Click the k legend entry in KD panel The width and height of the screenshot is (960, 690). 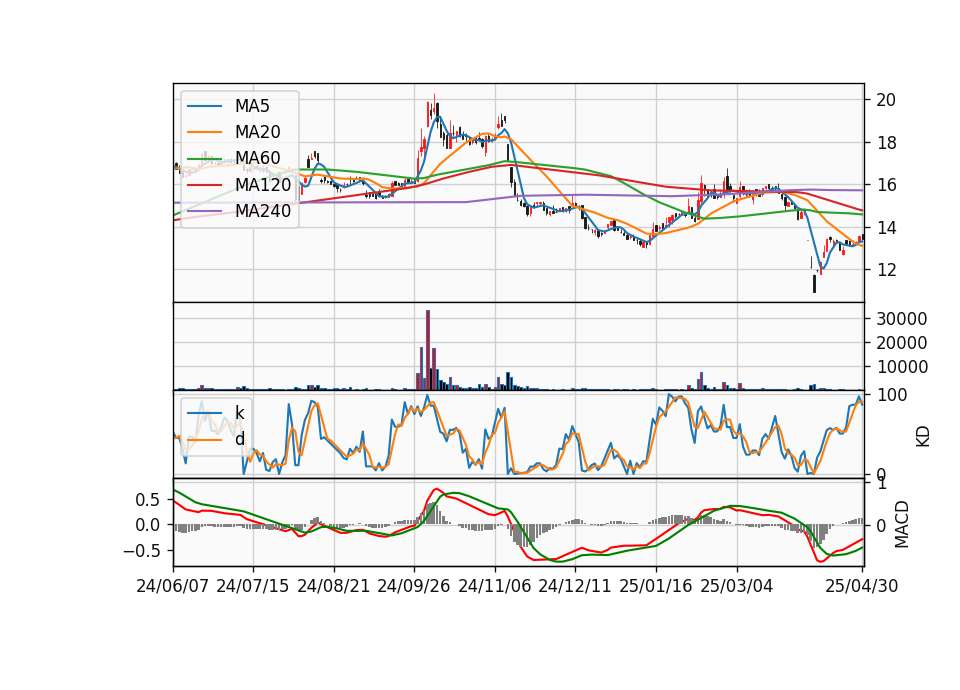[x=239, y=413]
